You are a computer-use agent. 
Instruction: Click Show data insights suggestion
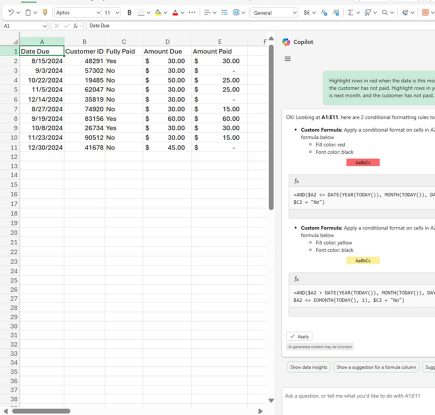(x=309, y=367)
